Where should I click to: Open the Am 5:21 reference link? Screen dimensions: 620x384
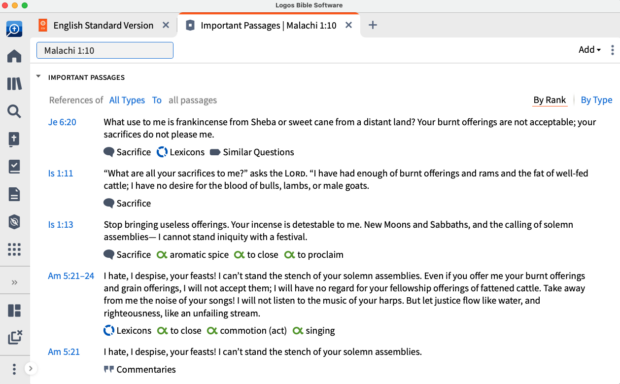pyautogui.click(x=64, y=352)
